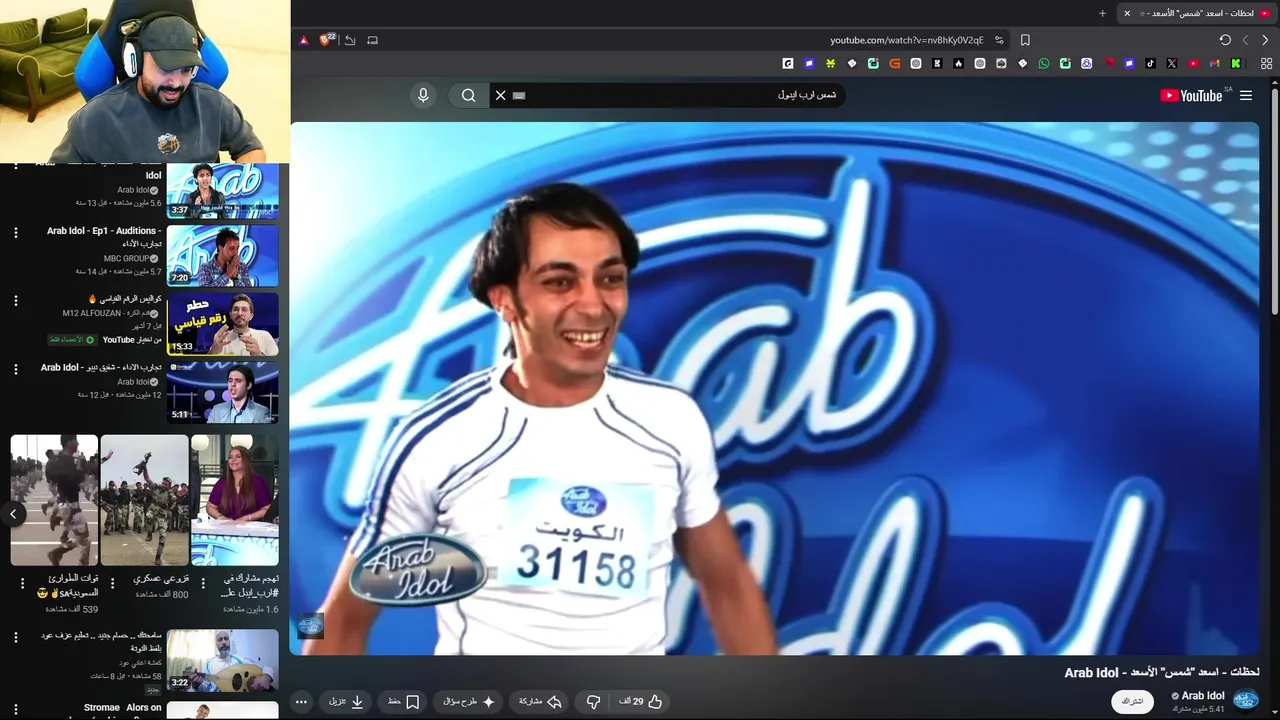Open a new browser tab with plus
Viewport: 1280px width, 720px height.
coord(1102,13)
